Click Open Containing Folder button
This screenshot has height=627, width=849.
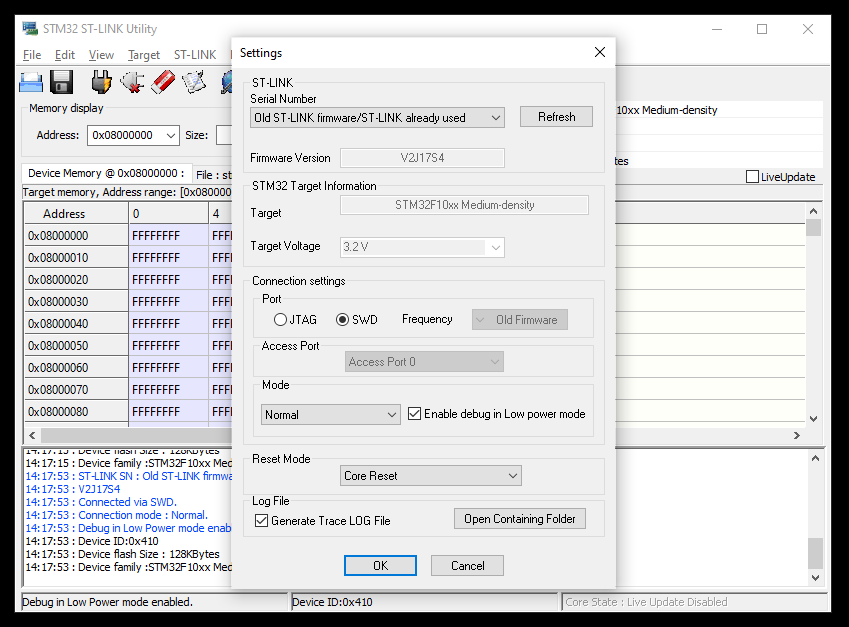click(x=520, y=519)
